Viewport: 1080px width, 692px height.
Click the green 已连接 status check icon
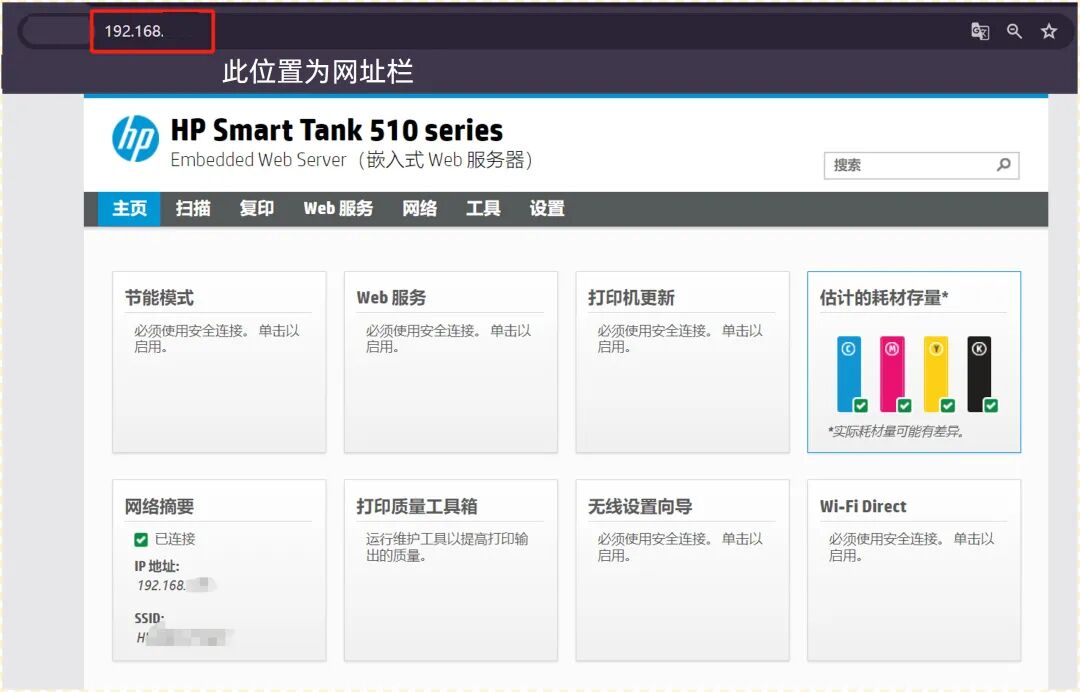pos(141,540)
